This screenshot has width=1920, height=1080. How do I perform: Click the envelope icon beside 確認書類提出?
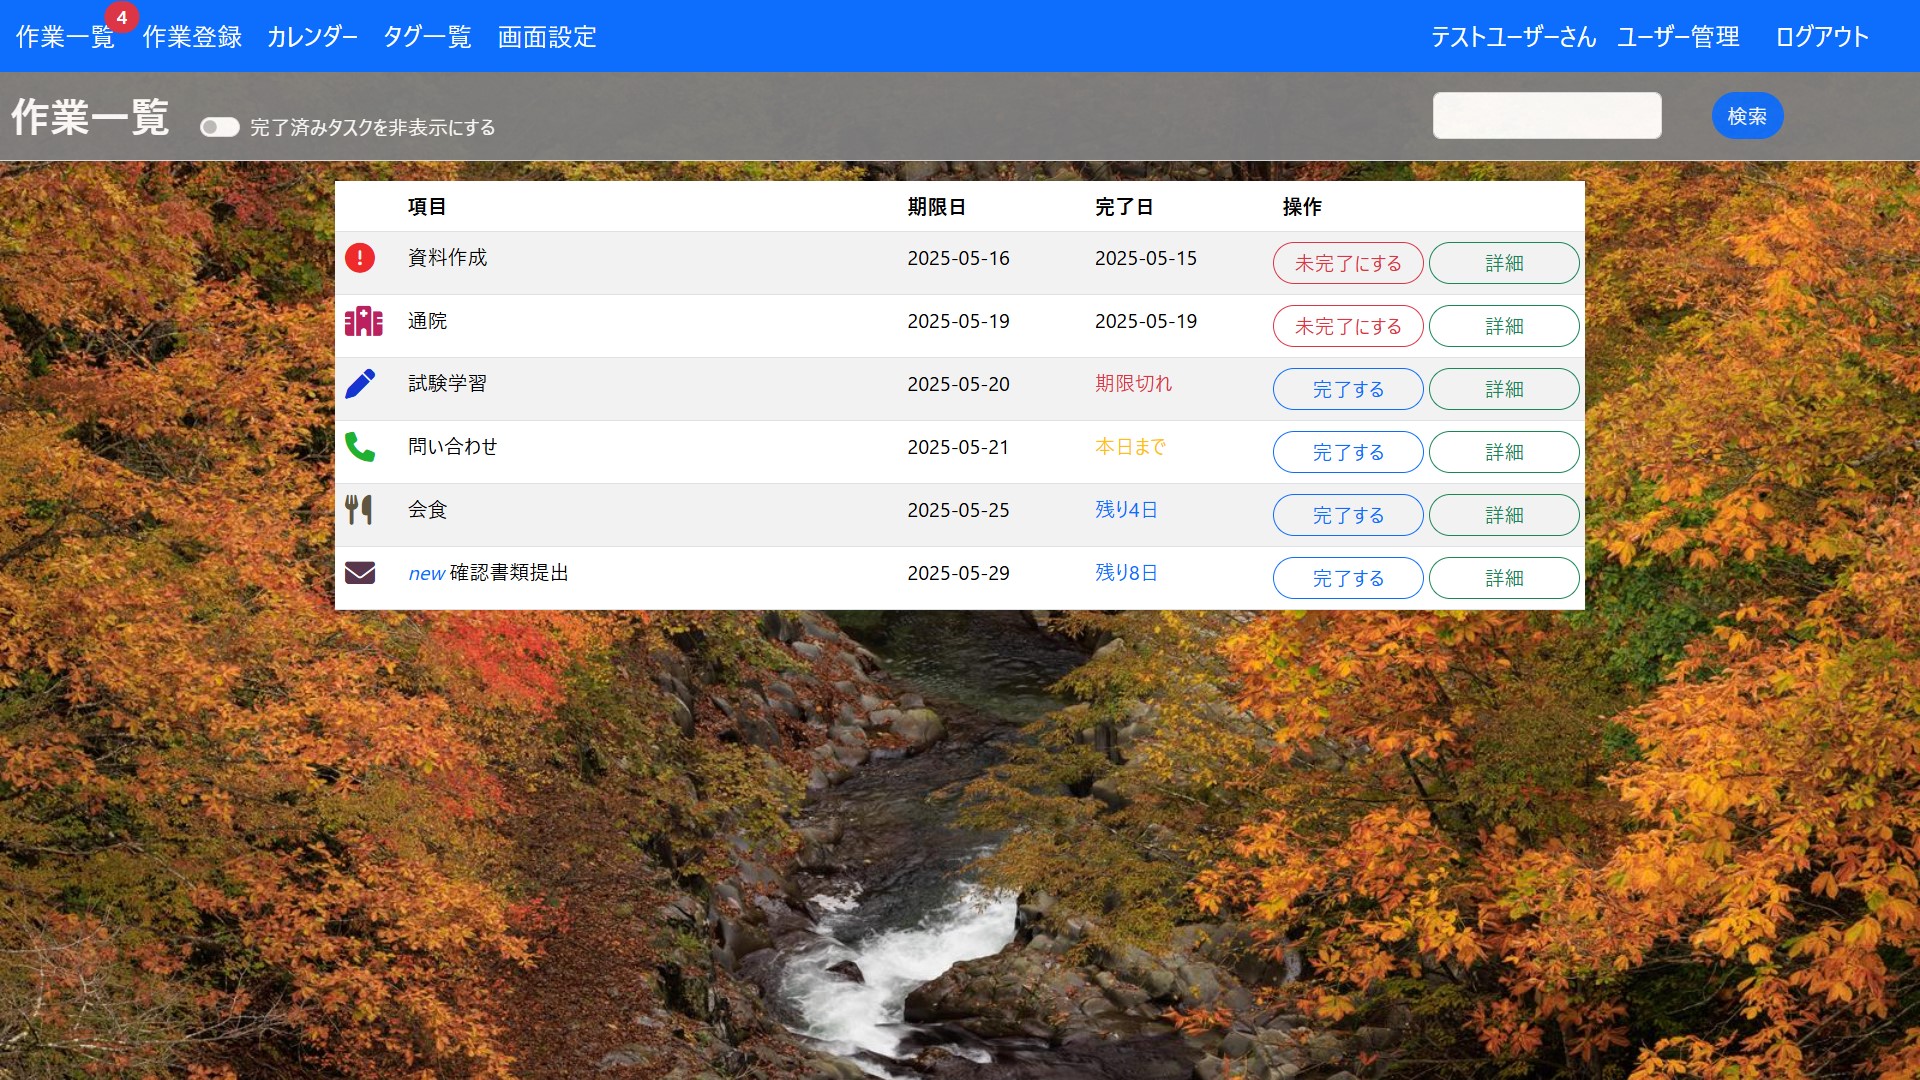360,573
